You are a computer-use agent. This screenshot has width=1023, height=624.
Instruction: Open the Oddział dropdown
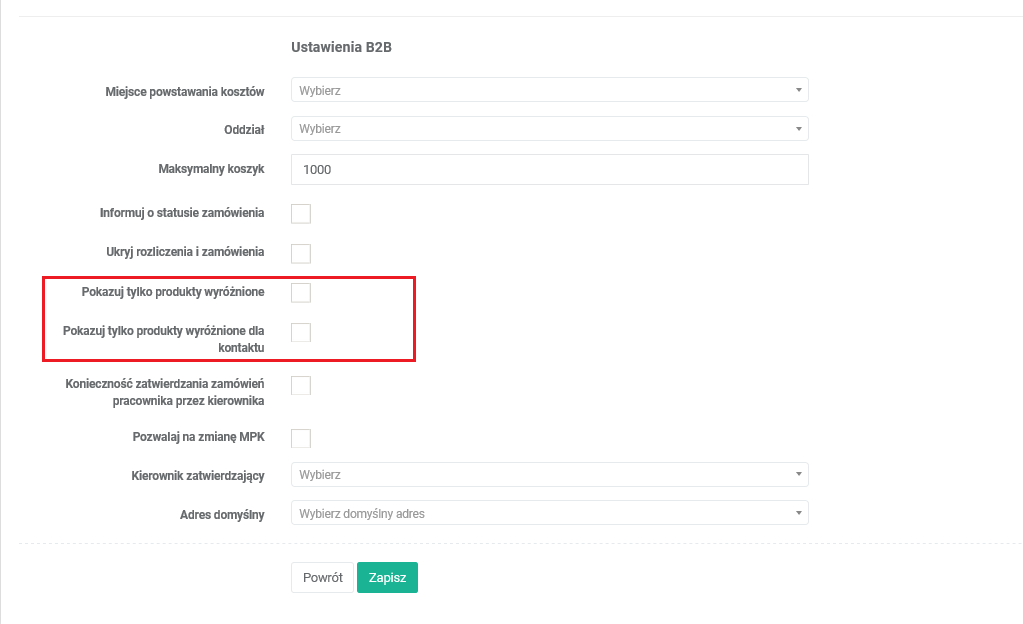548,129
